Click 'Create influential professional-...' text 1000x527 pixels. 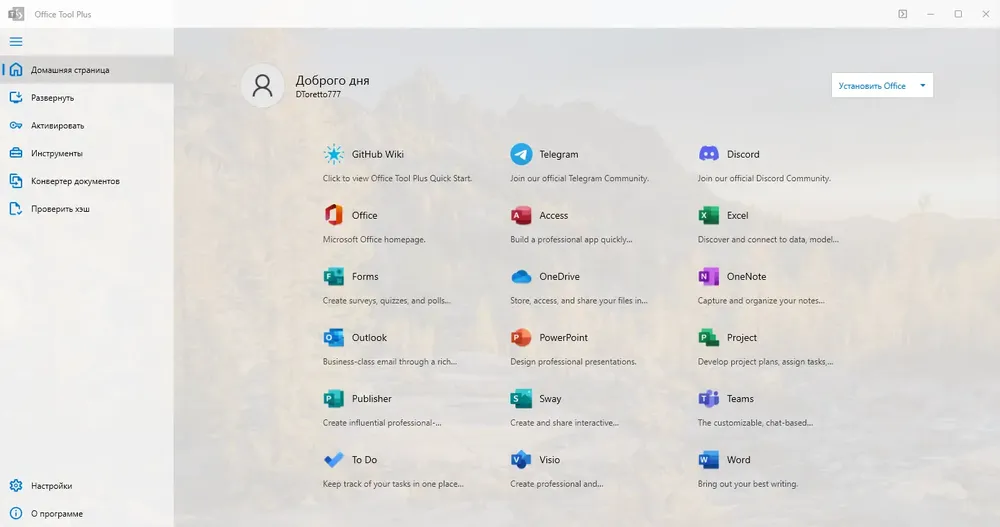[382, 422]
